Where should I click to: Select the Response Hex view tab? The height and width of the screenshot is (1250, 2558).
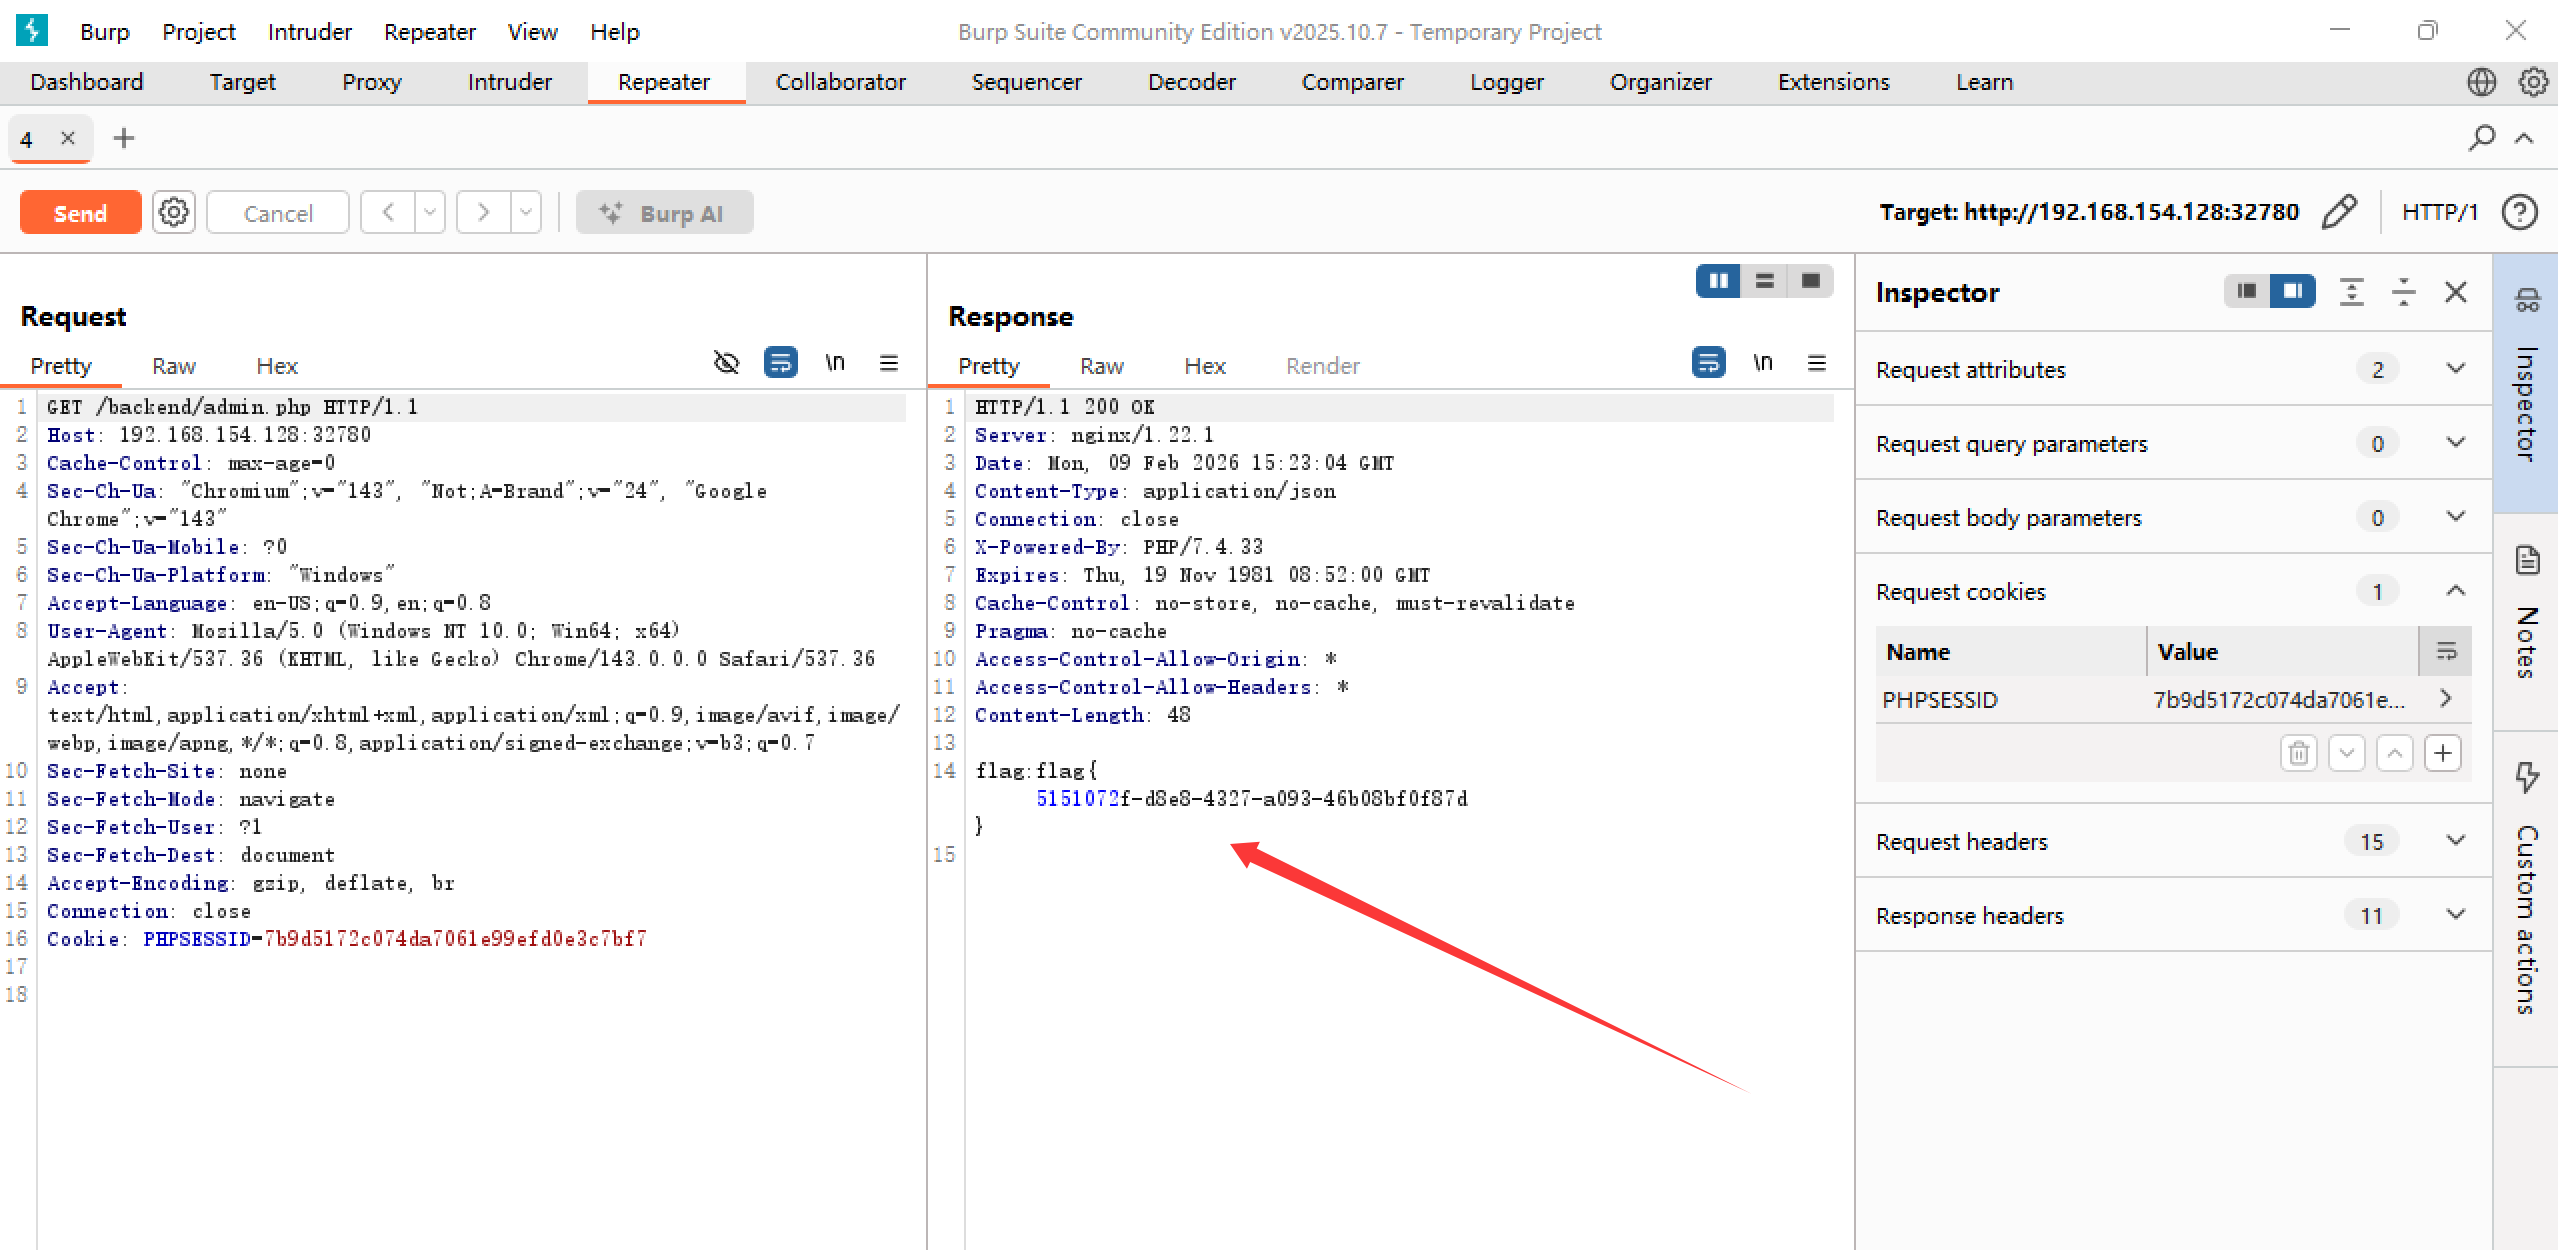(x=1204, y=366)
